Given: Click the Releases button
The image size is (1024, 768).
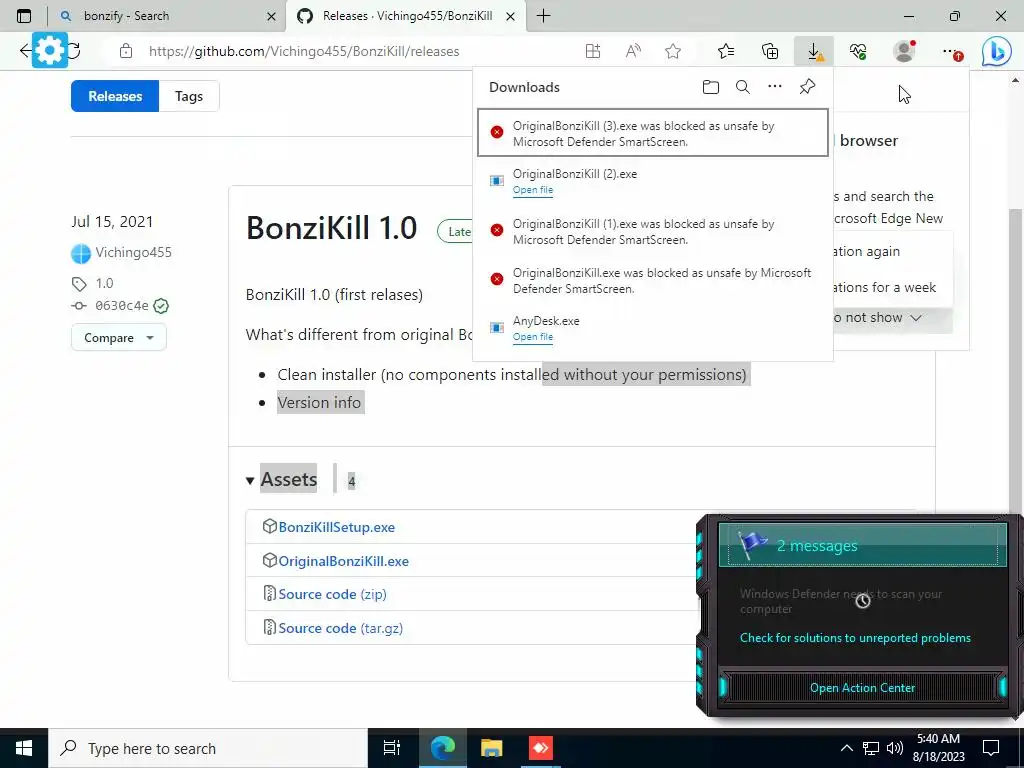Looking at the screenshot, I should [115, 96].
